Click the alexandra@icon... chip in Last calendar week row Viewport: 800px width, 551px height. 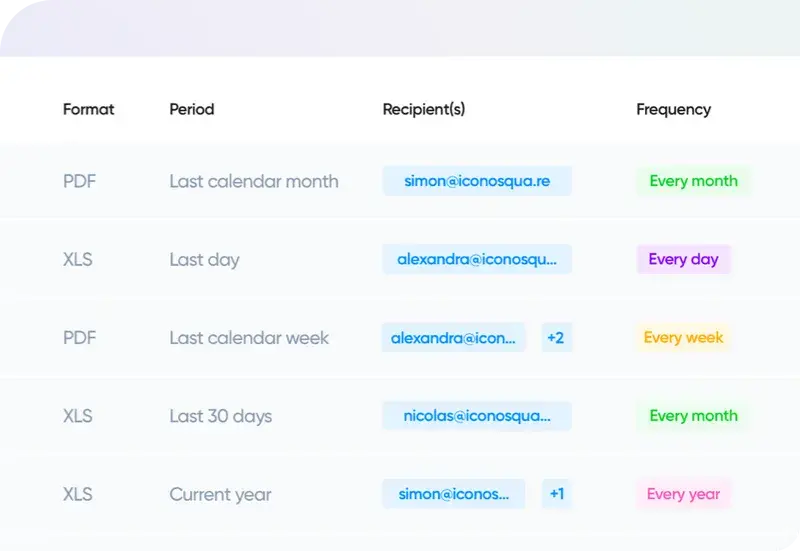[x=453, y=338]
